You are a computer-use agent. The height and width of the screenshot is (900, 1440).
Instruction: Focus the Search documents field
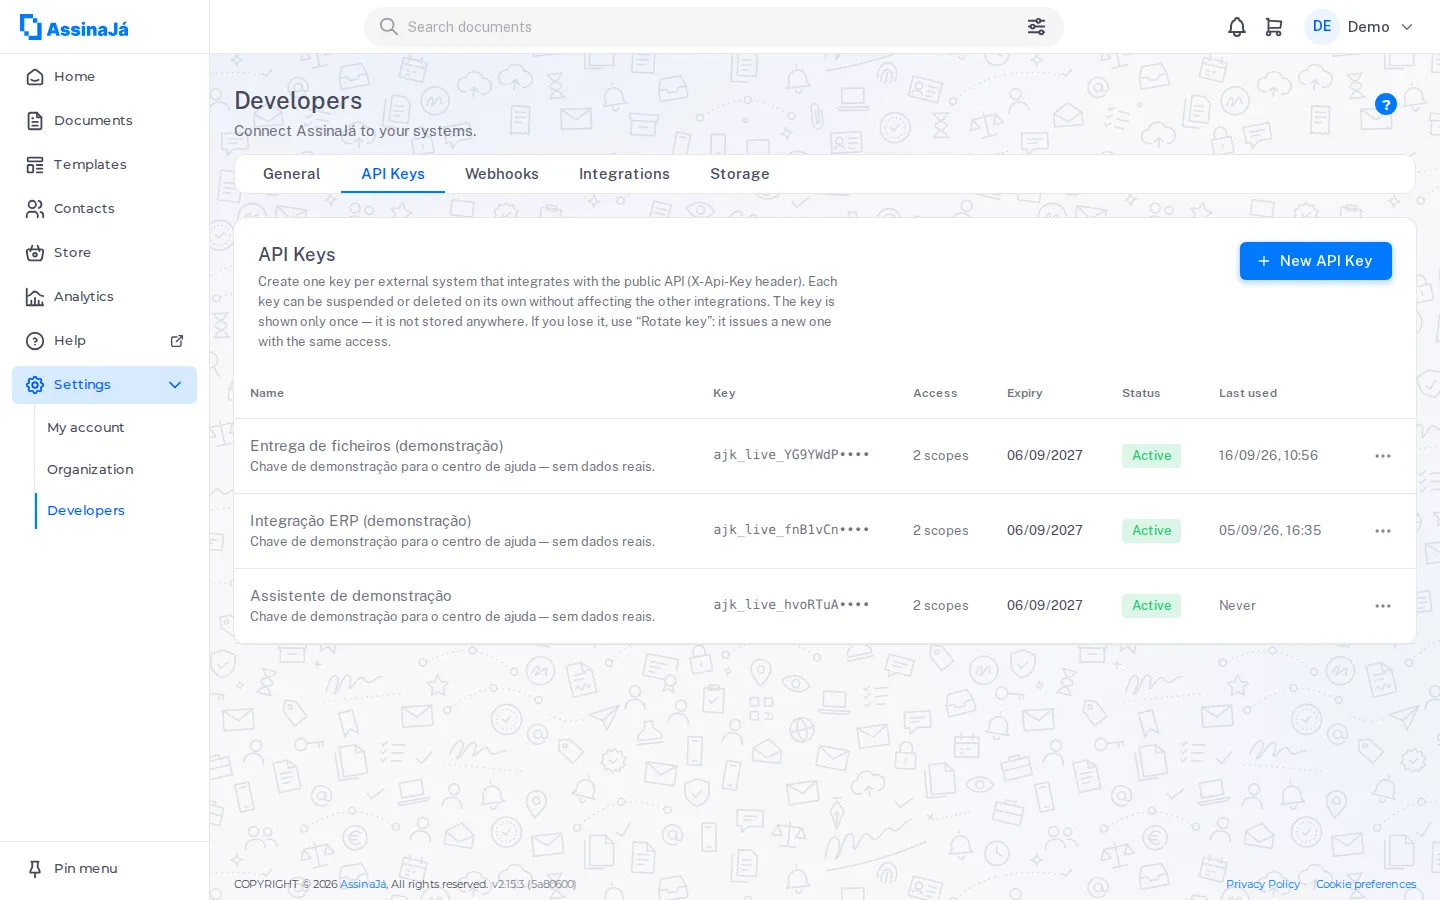(714, 27)
